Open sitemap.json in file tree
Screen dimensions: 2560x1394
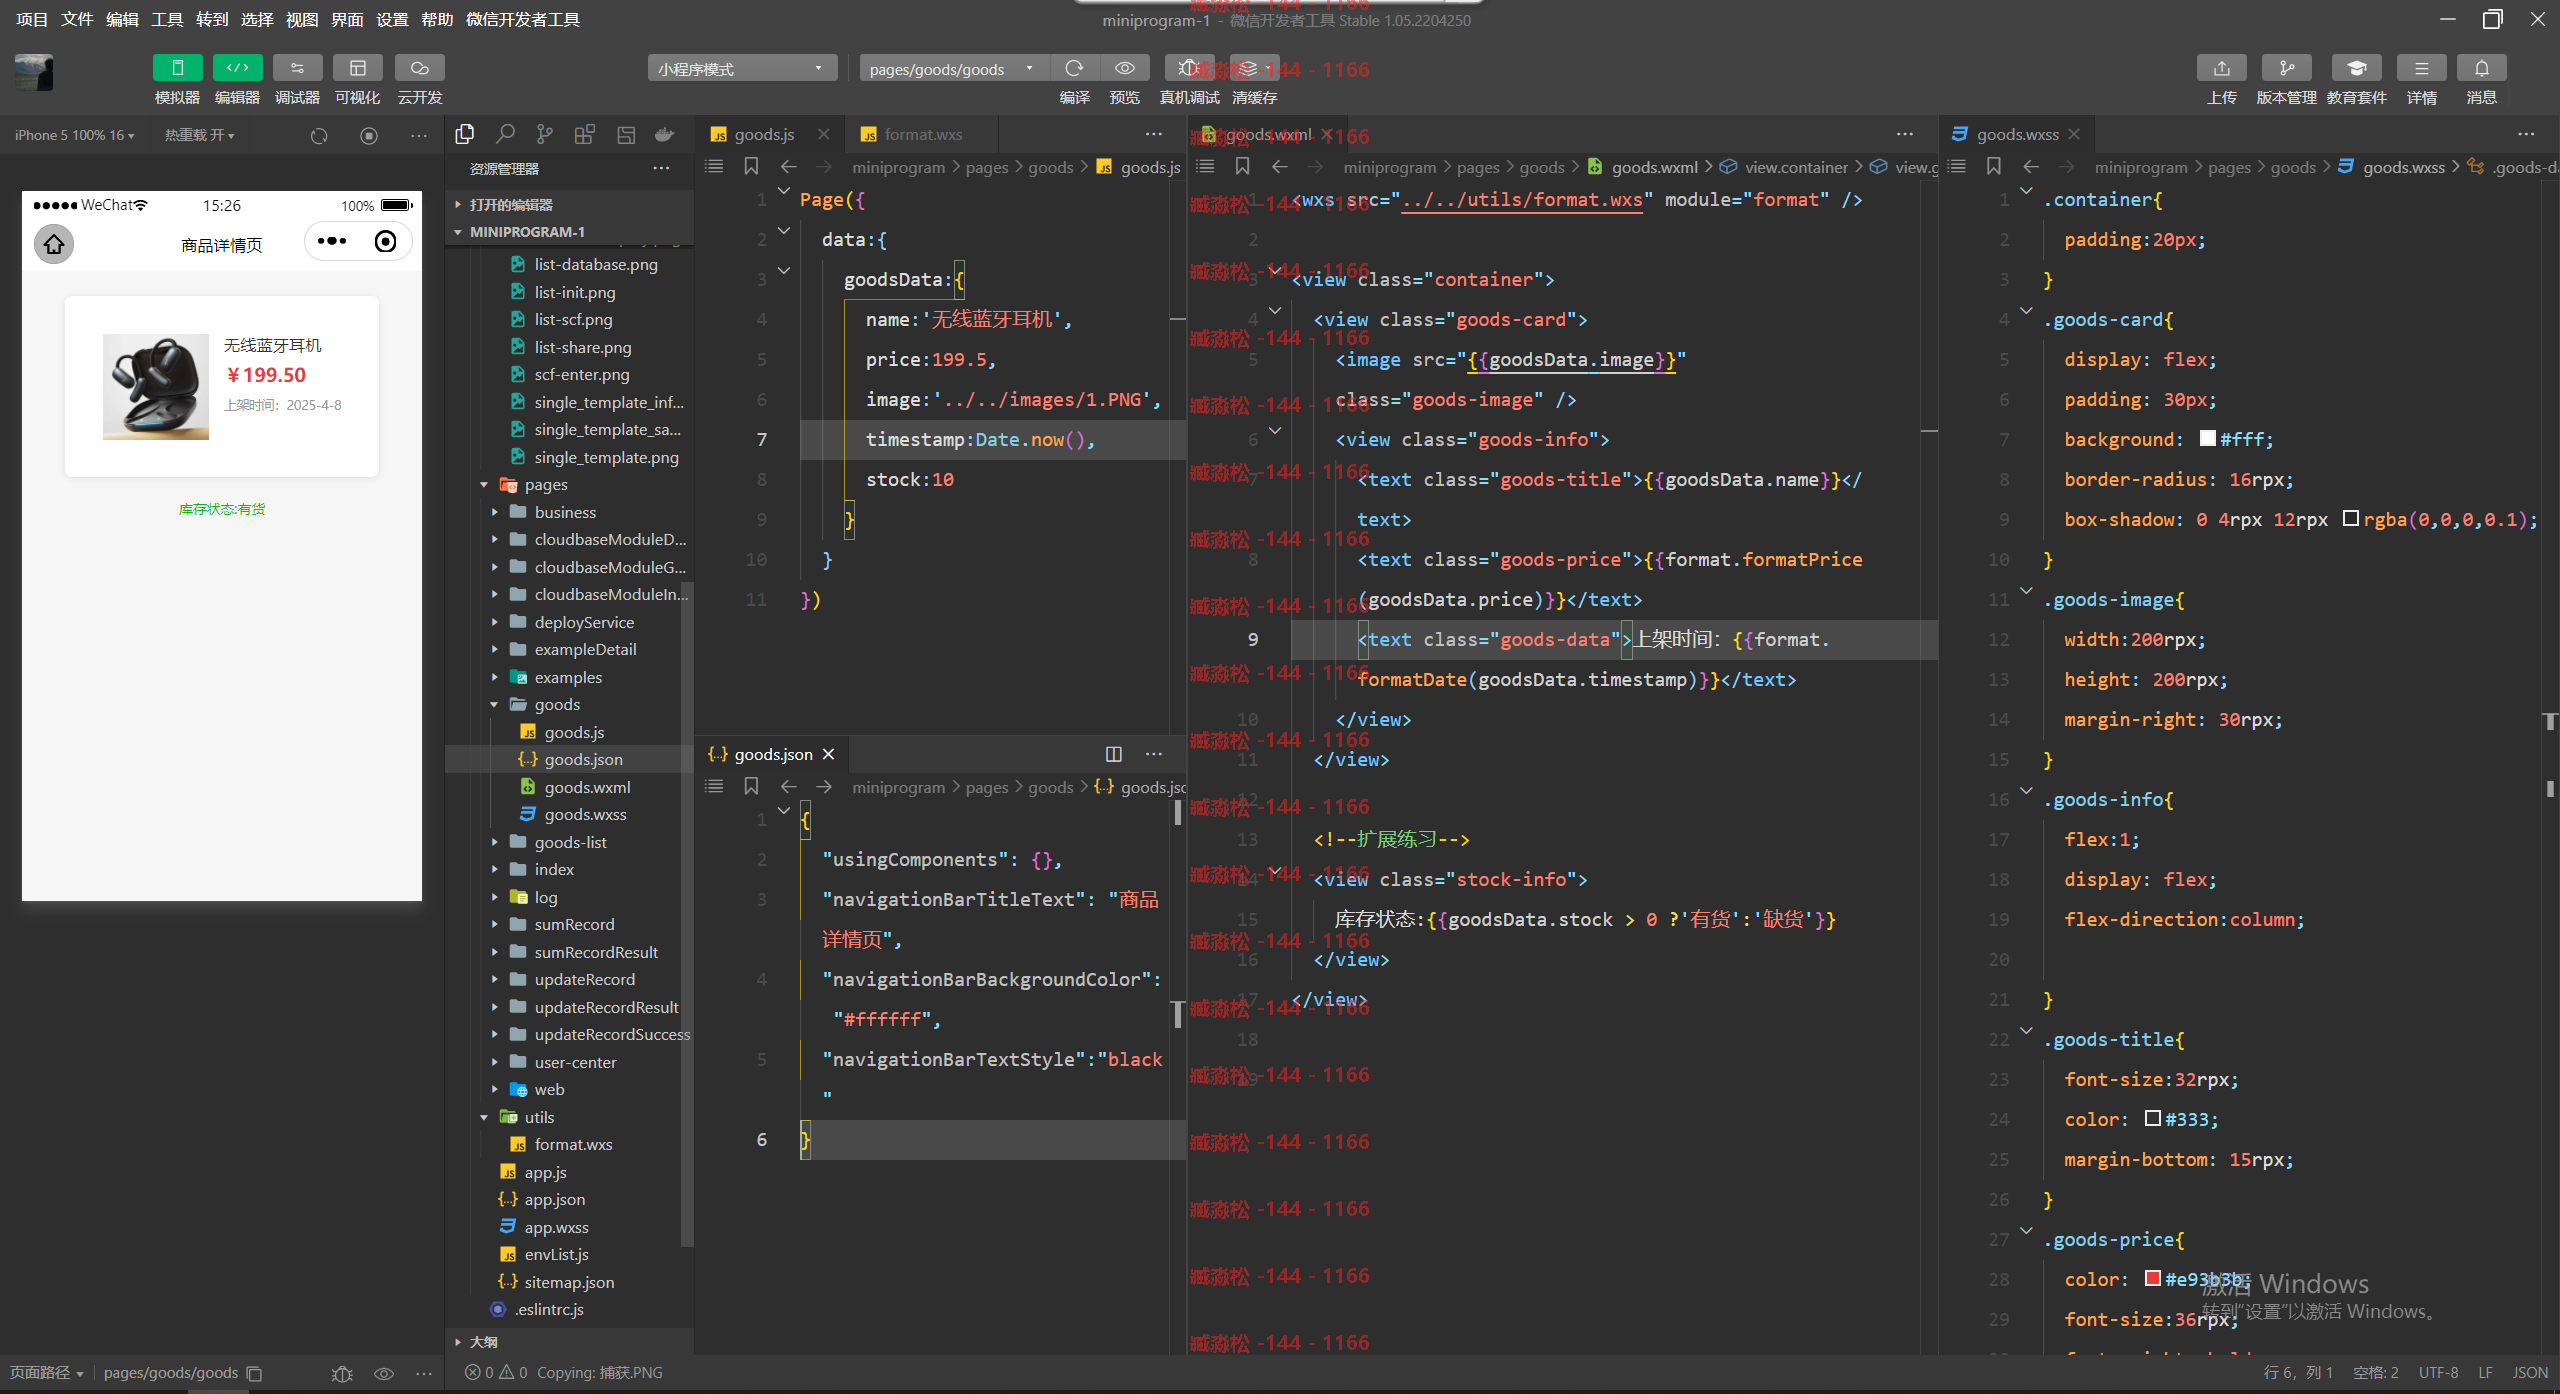point(570,1282)
